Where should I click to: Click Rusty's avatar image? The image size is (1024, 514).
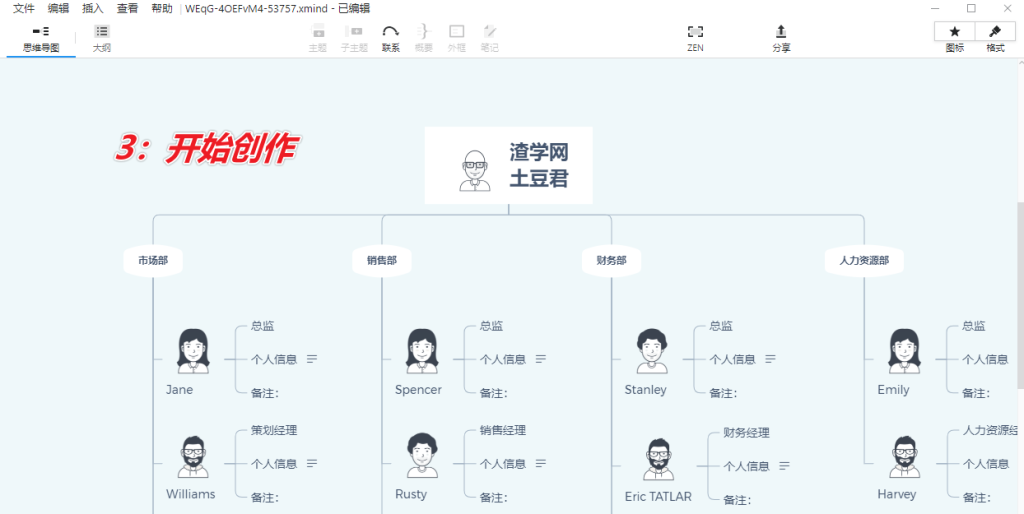pos(421,456)
